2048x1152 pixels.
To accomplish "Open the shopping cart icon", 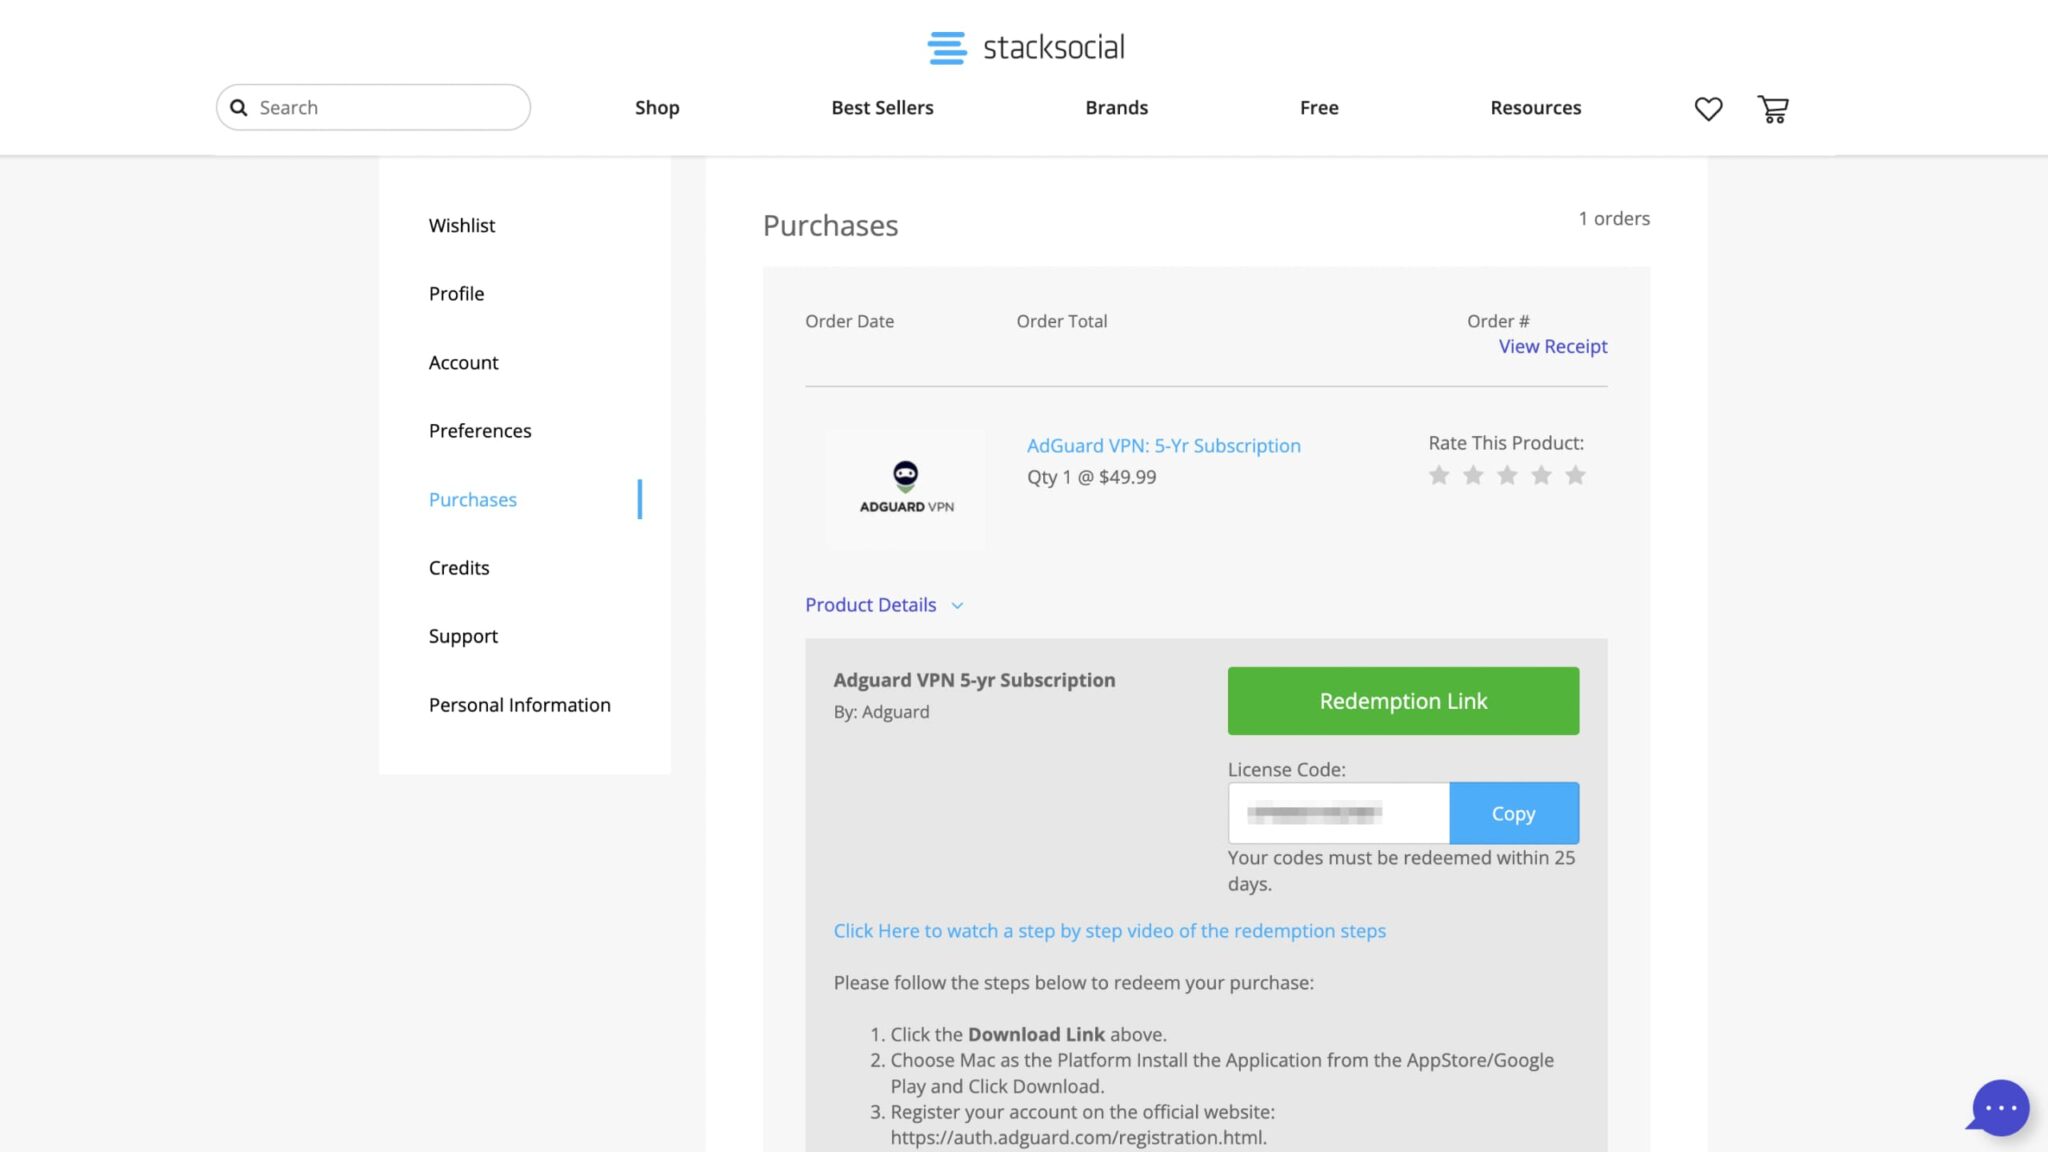I will pos(1773,108).
